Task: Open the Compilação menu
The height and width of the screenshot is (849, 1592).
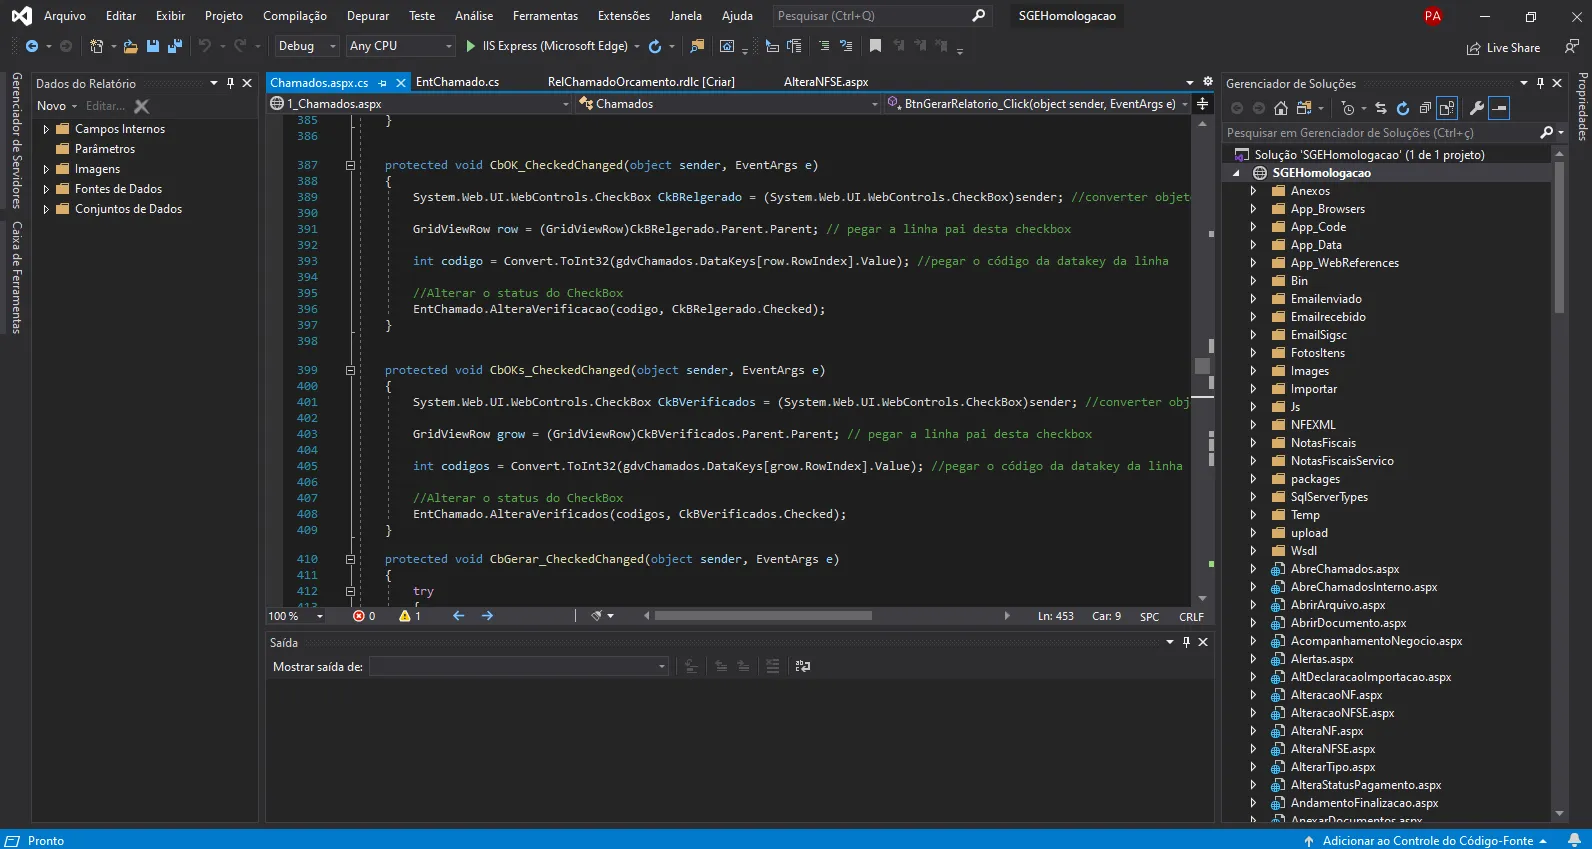Action: (295, 16)
